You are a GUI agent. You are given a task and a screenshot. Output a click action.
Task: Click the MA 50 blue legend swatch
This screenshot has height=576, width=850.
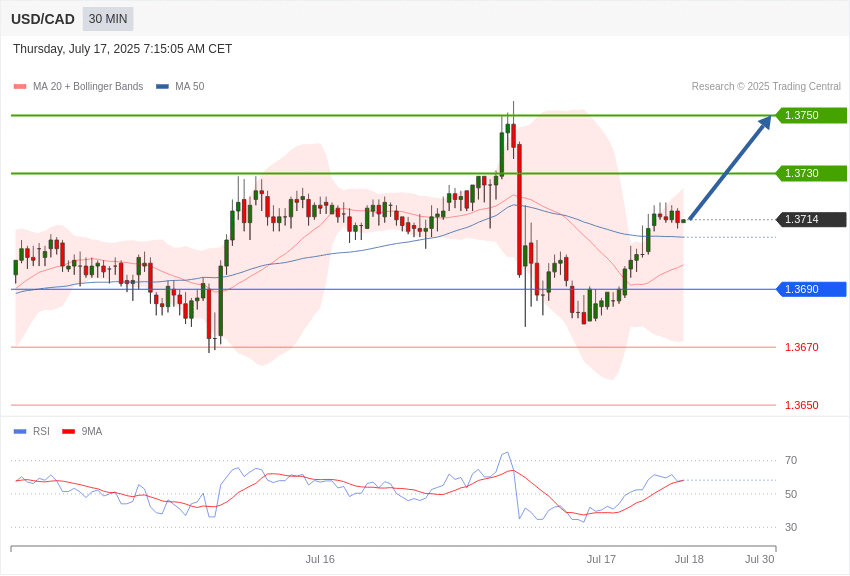(x=162, y=87)
